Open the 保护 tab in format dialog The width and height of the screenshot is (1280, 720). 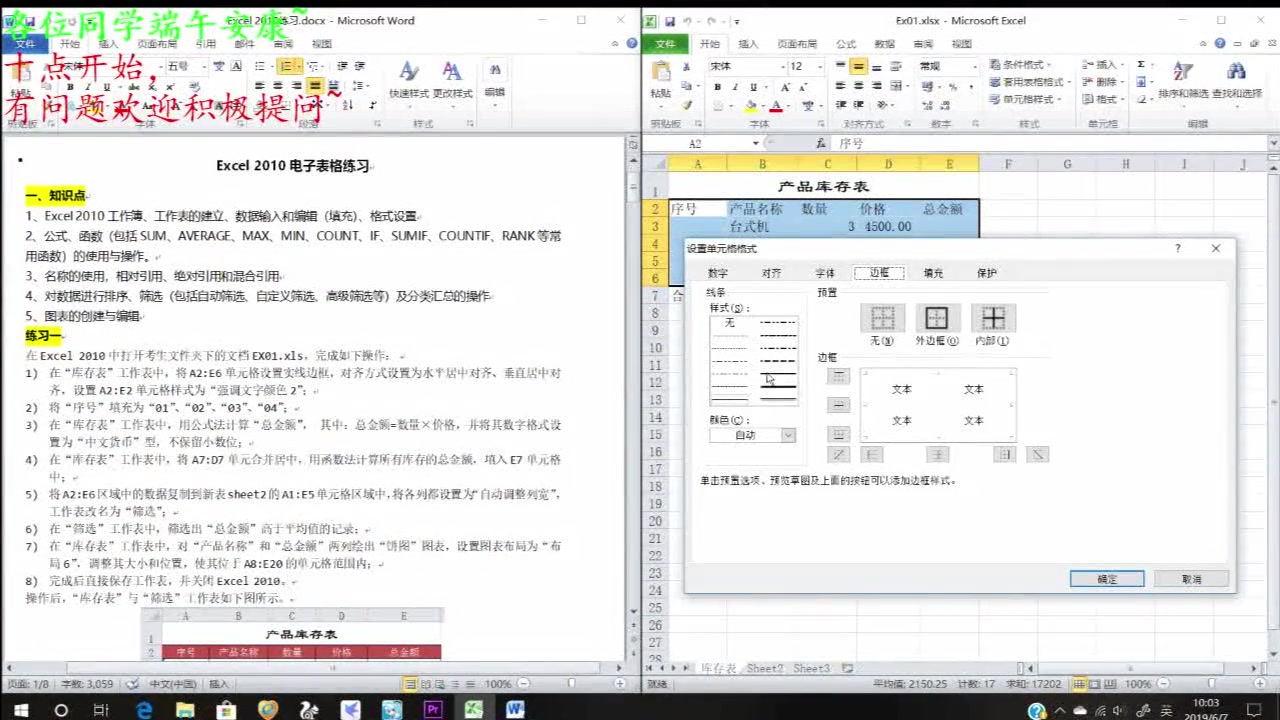[x=987, y=273]
